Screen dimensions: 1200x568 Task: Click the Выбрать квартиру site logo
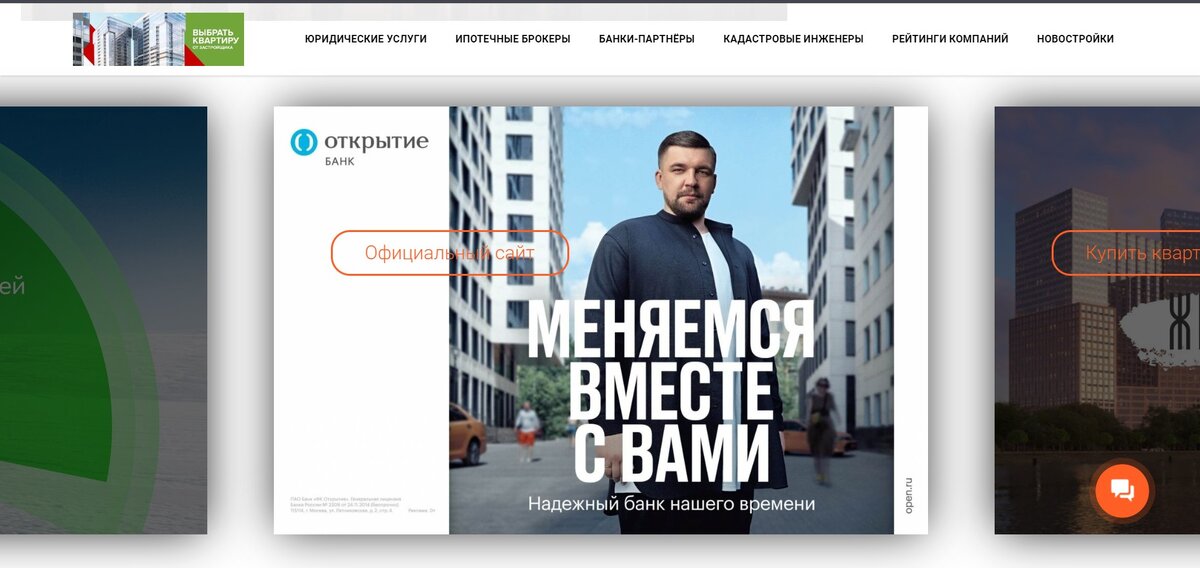(x=158, y=39)
